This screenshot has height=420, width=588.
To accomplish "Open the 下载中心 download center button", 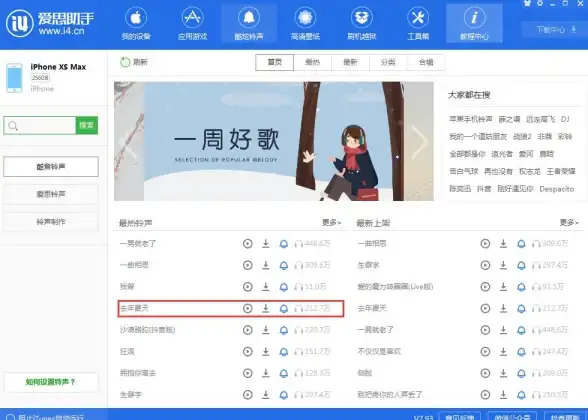I will [555, 30].
